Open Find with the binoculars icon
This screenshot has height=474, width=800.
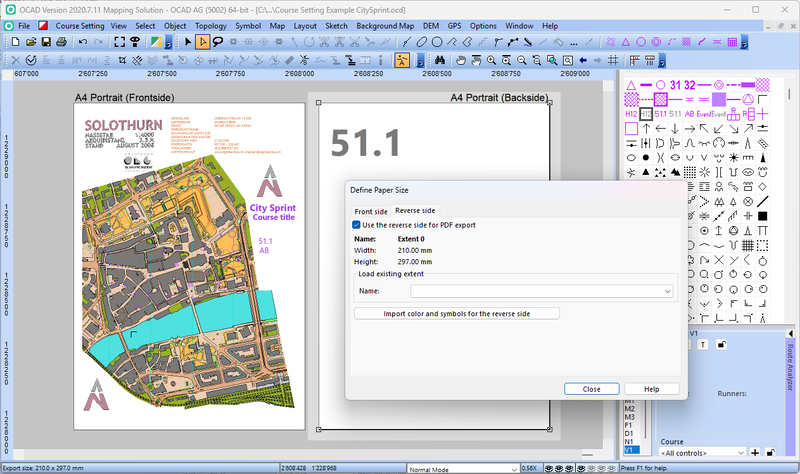point(440,60)
